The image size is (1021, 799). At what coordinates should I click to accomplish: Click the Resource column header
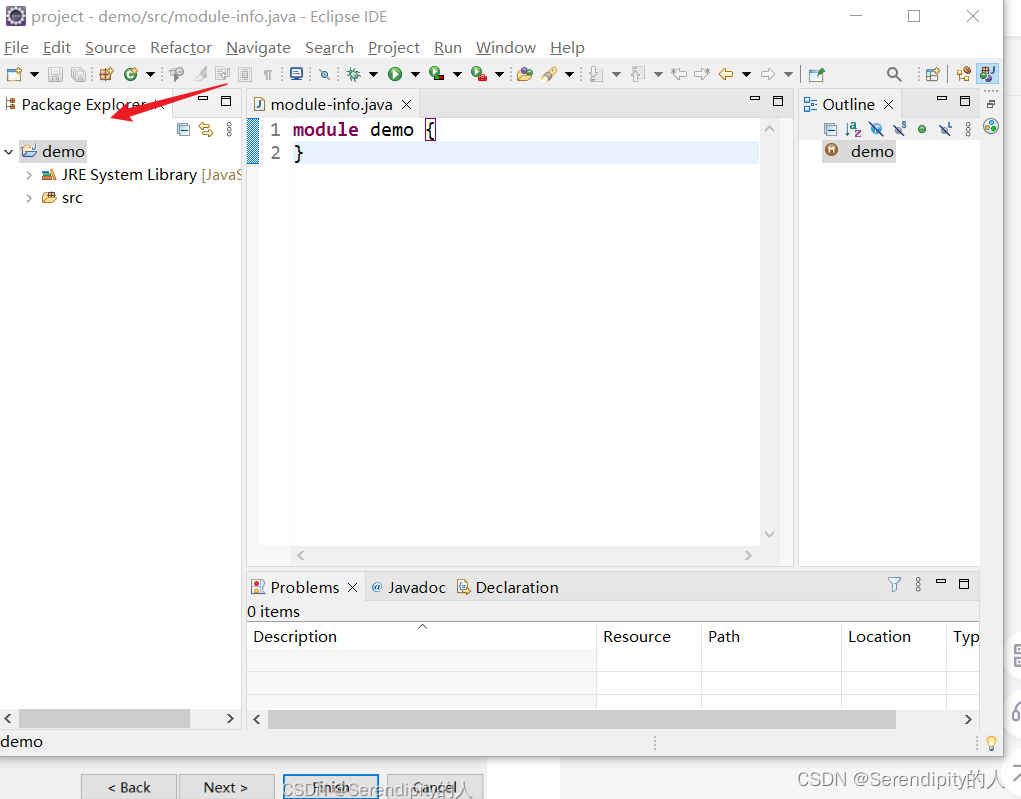(649, 636)
